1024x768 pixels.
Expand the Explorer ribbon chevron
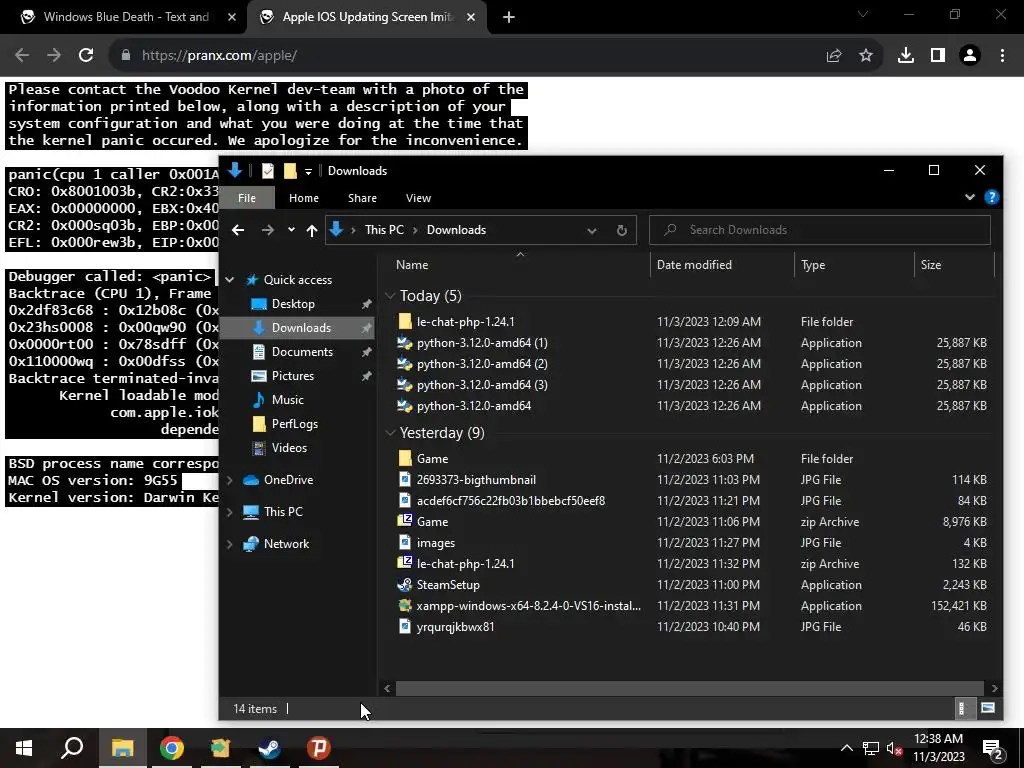tap(970, 197)
